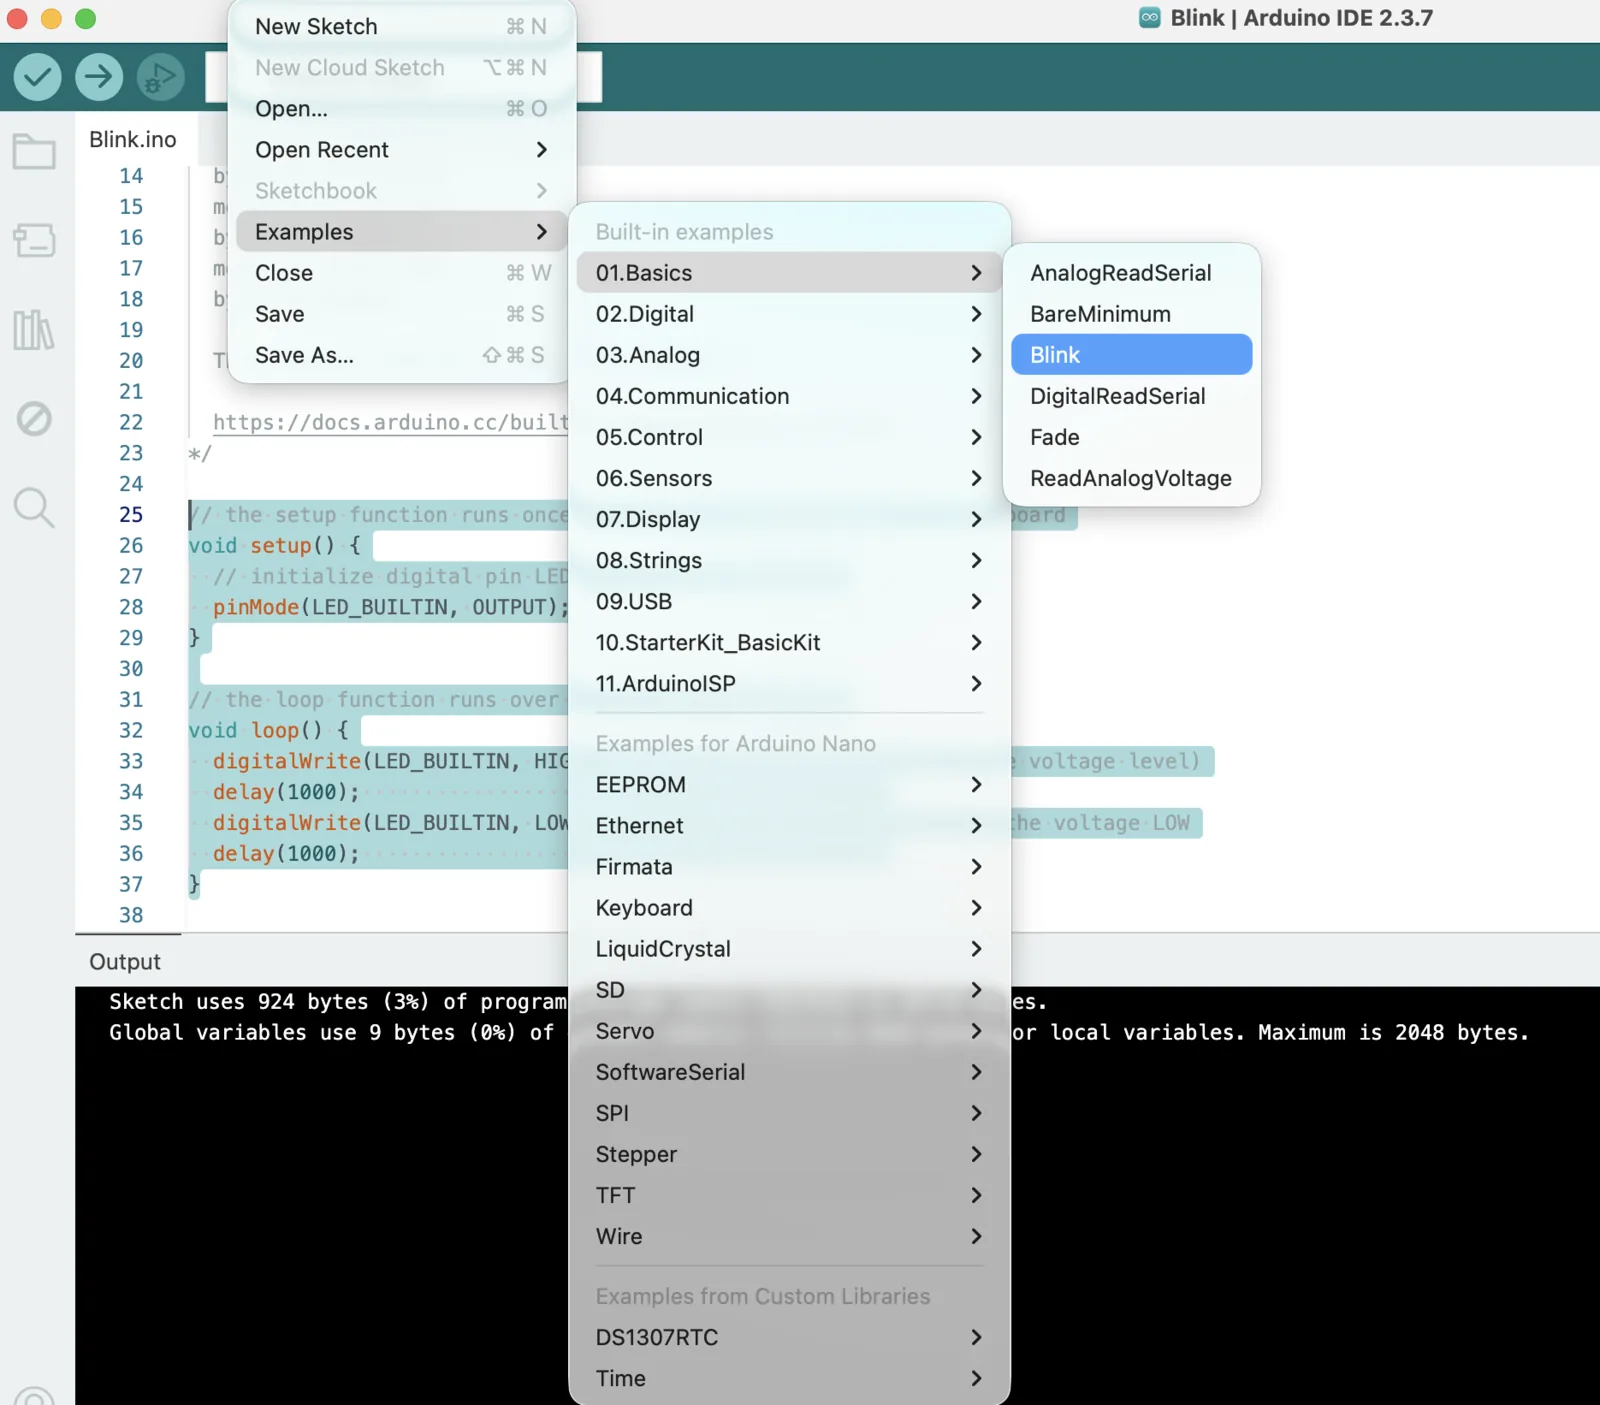The height and width of the screenshot is (1405, 1600).
Task: Expand the 02.Digital examples submenu
Action: click(644, 314)
